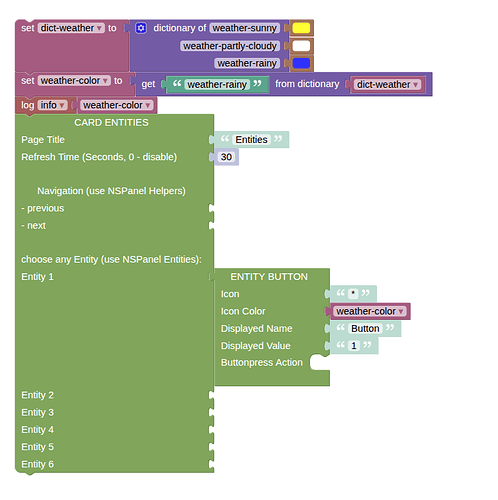Screen dimensions: 498x500
Task: Edit the weather-sunny key field
Action: (x=245, y=28)
